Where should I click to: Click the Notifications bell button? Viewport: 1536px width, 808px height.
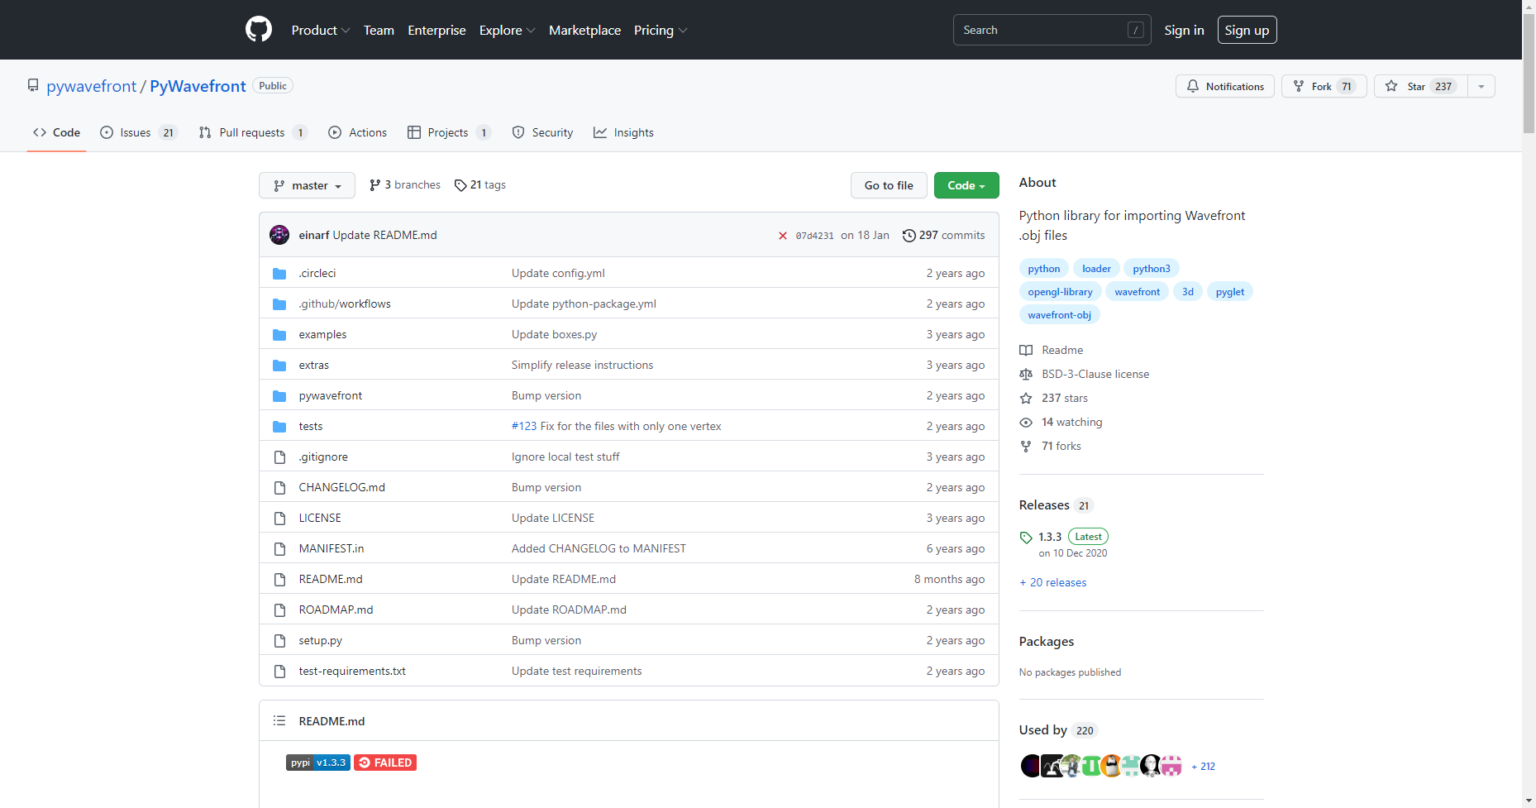coord(1225,87)
